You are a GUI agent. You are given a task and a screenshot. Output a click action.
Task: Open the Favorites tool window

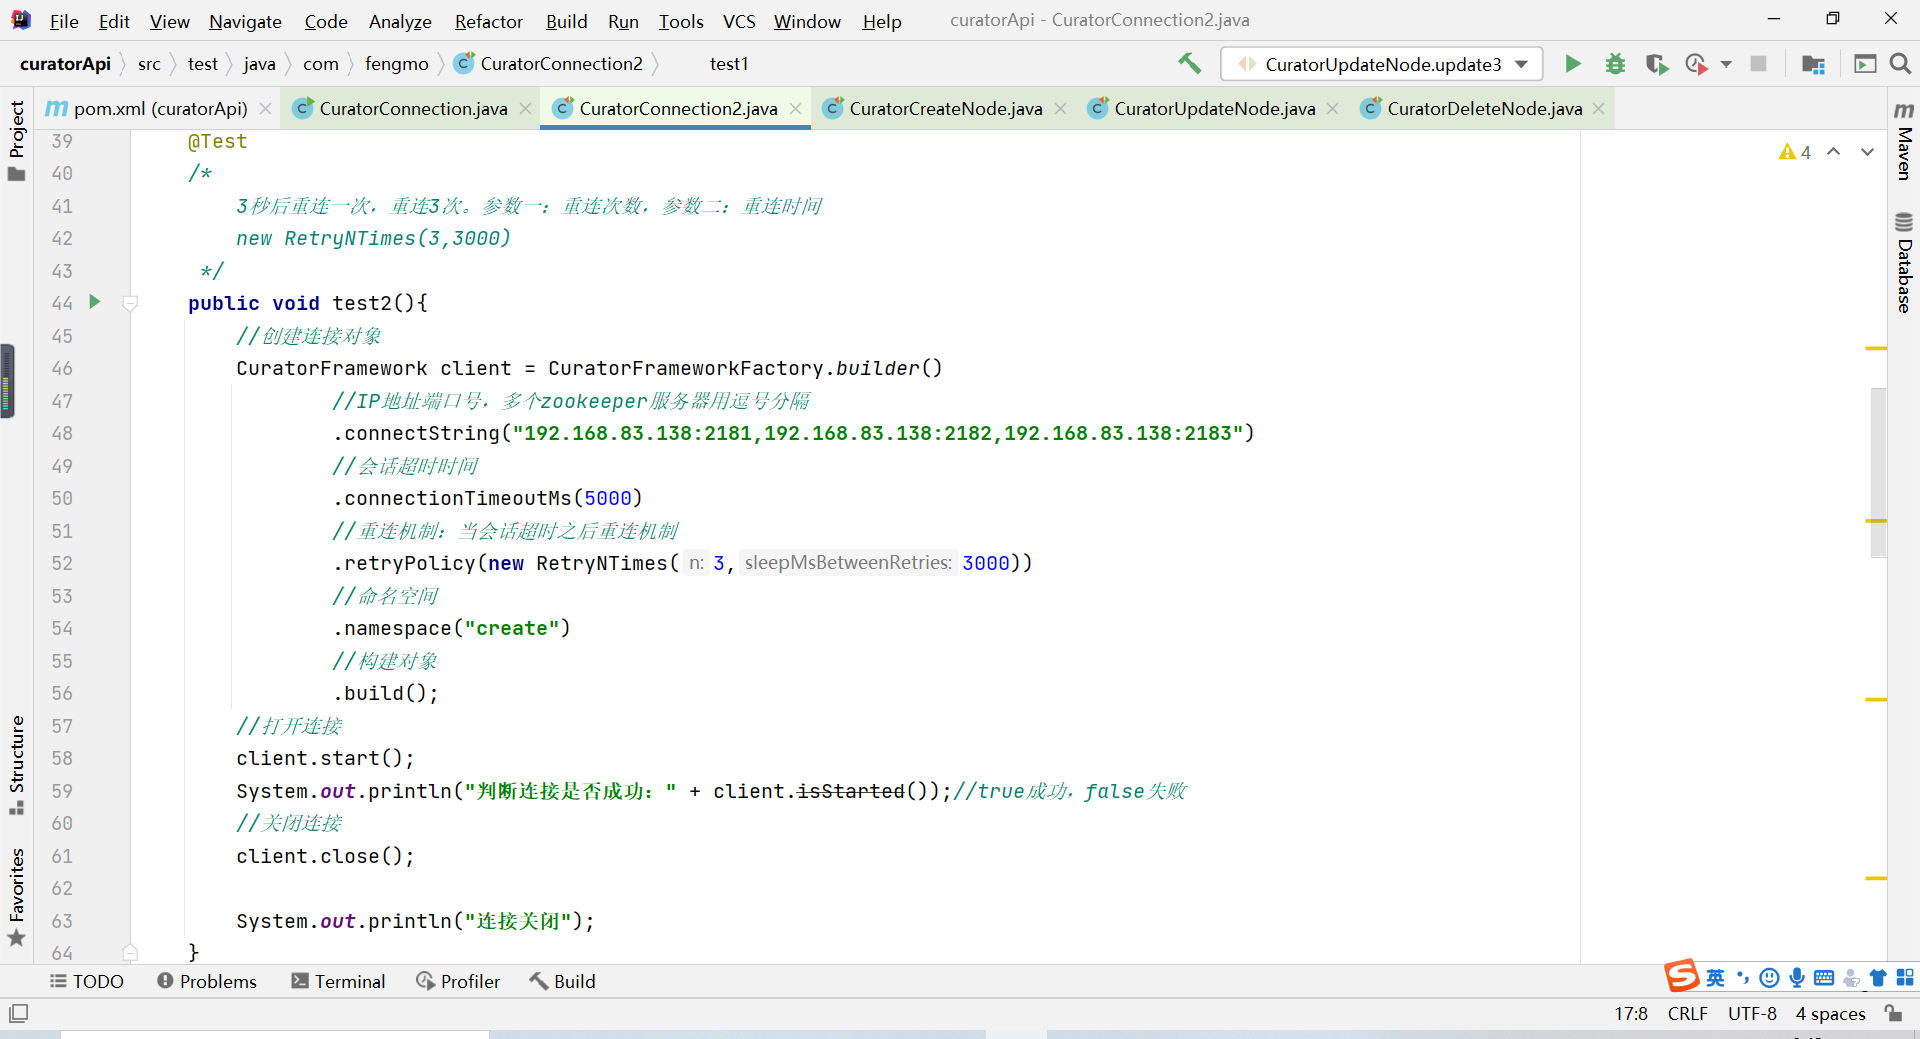click(16, 897)
